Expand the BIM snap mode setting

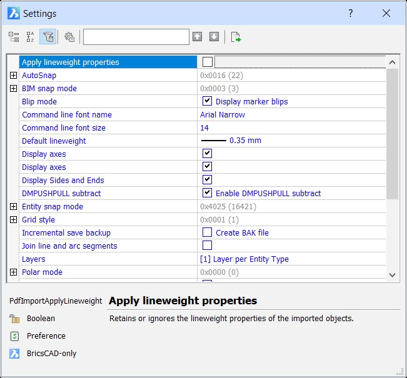tap(13, 88)
